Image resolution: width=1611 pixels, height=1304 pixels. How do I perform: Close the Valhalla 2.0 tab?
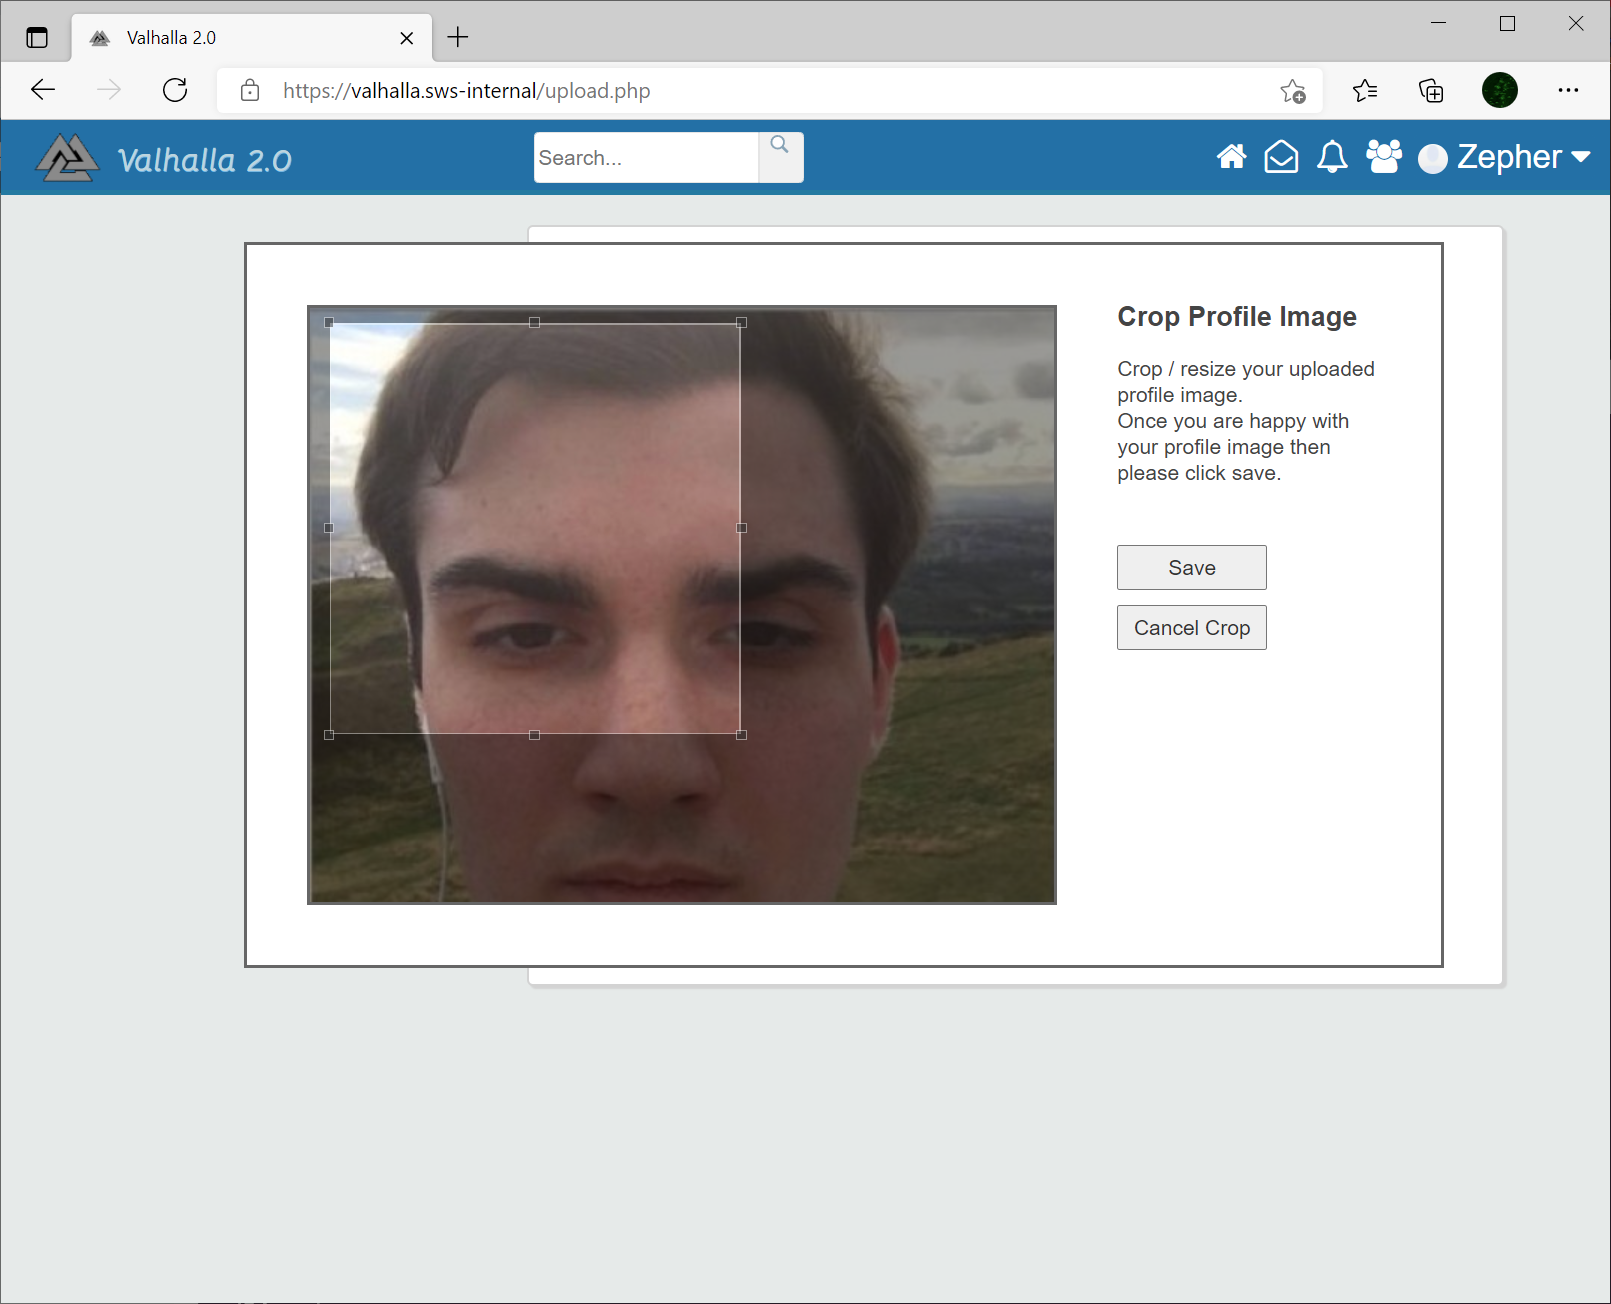tap(407, 38)
